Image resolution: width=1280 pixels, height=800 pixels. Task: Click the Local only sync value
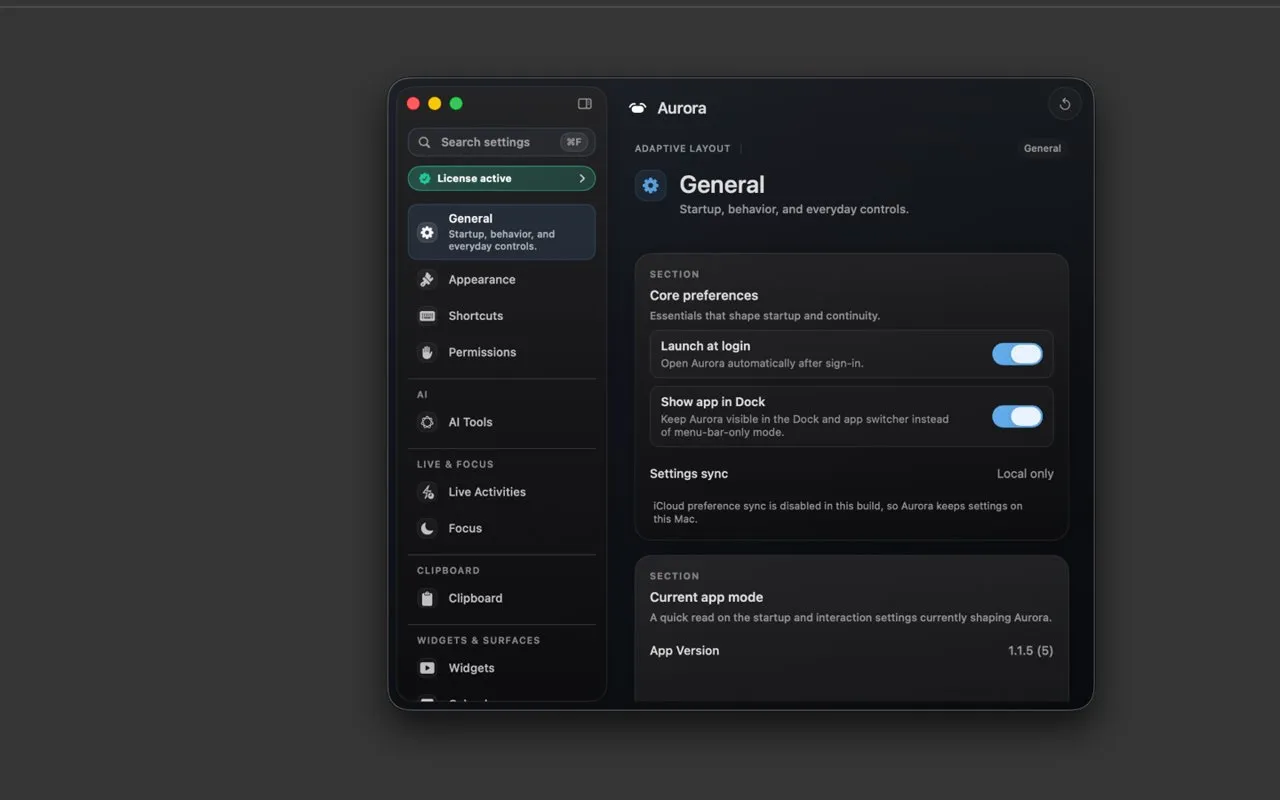click(1025, 474)
